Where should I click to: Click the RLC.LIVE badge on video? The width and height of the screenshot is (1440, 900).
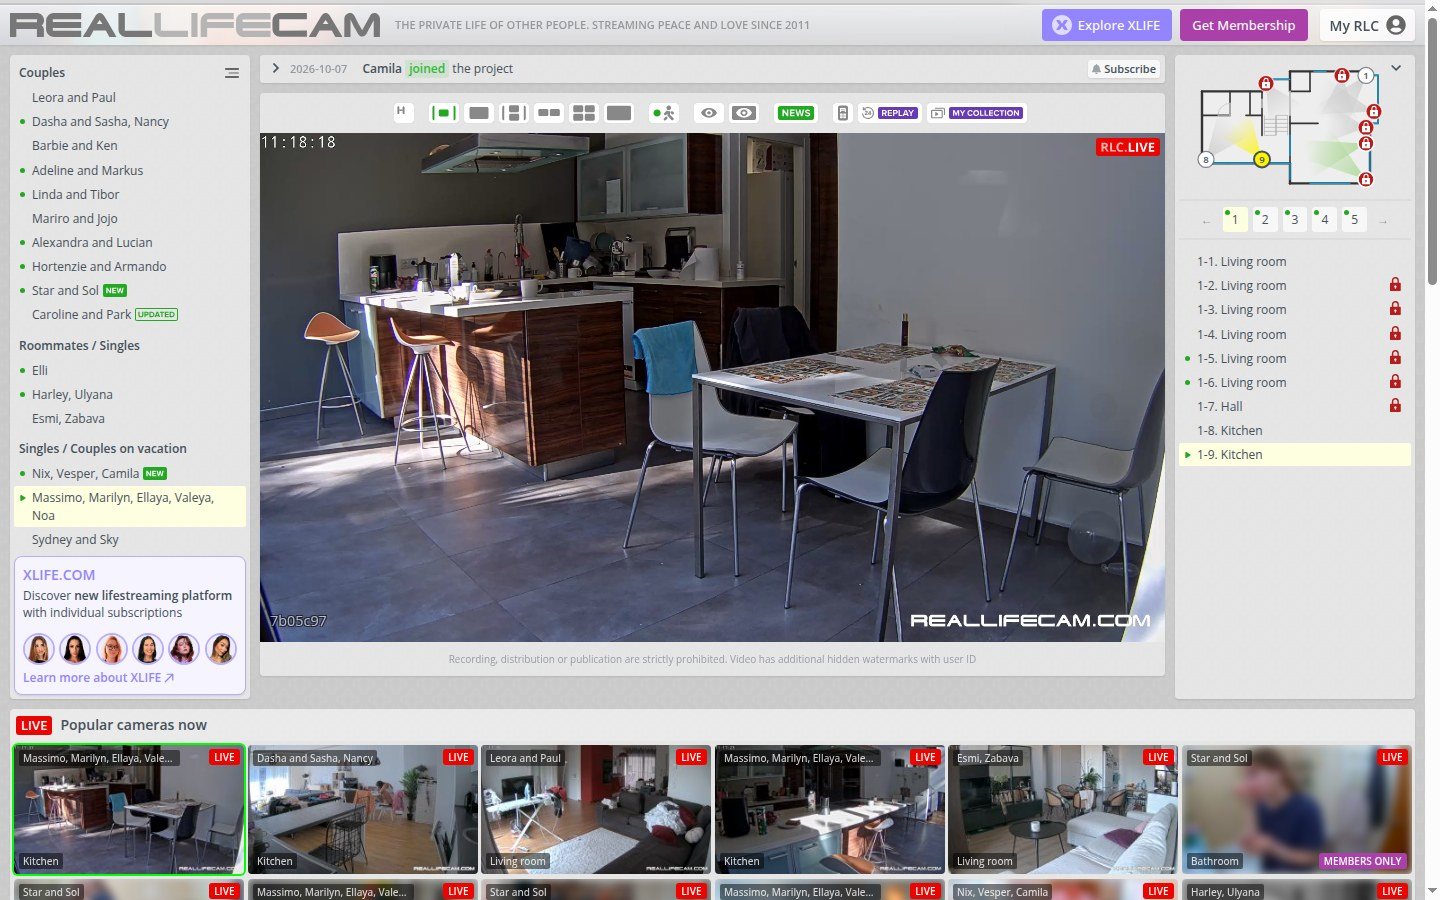point(1127,147)
